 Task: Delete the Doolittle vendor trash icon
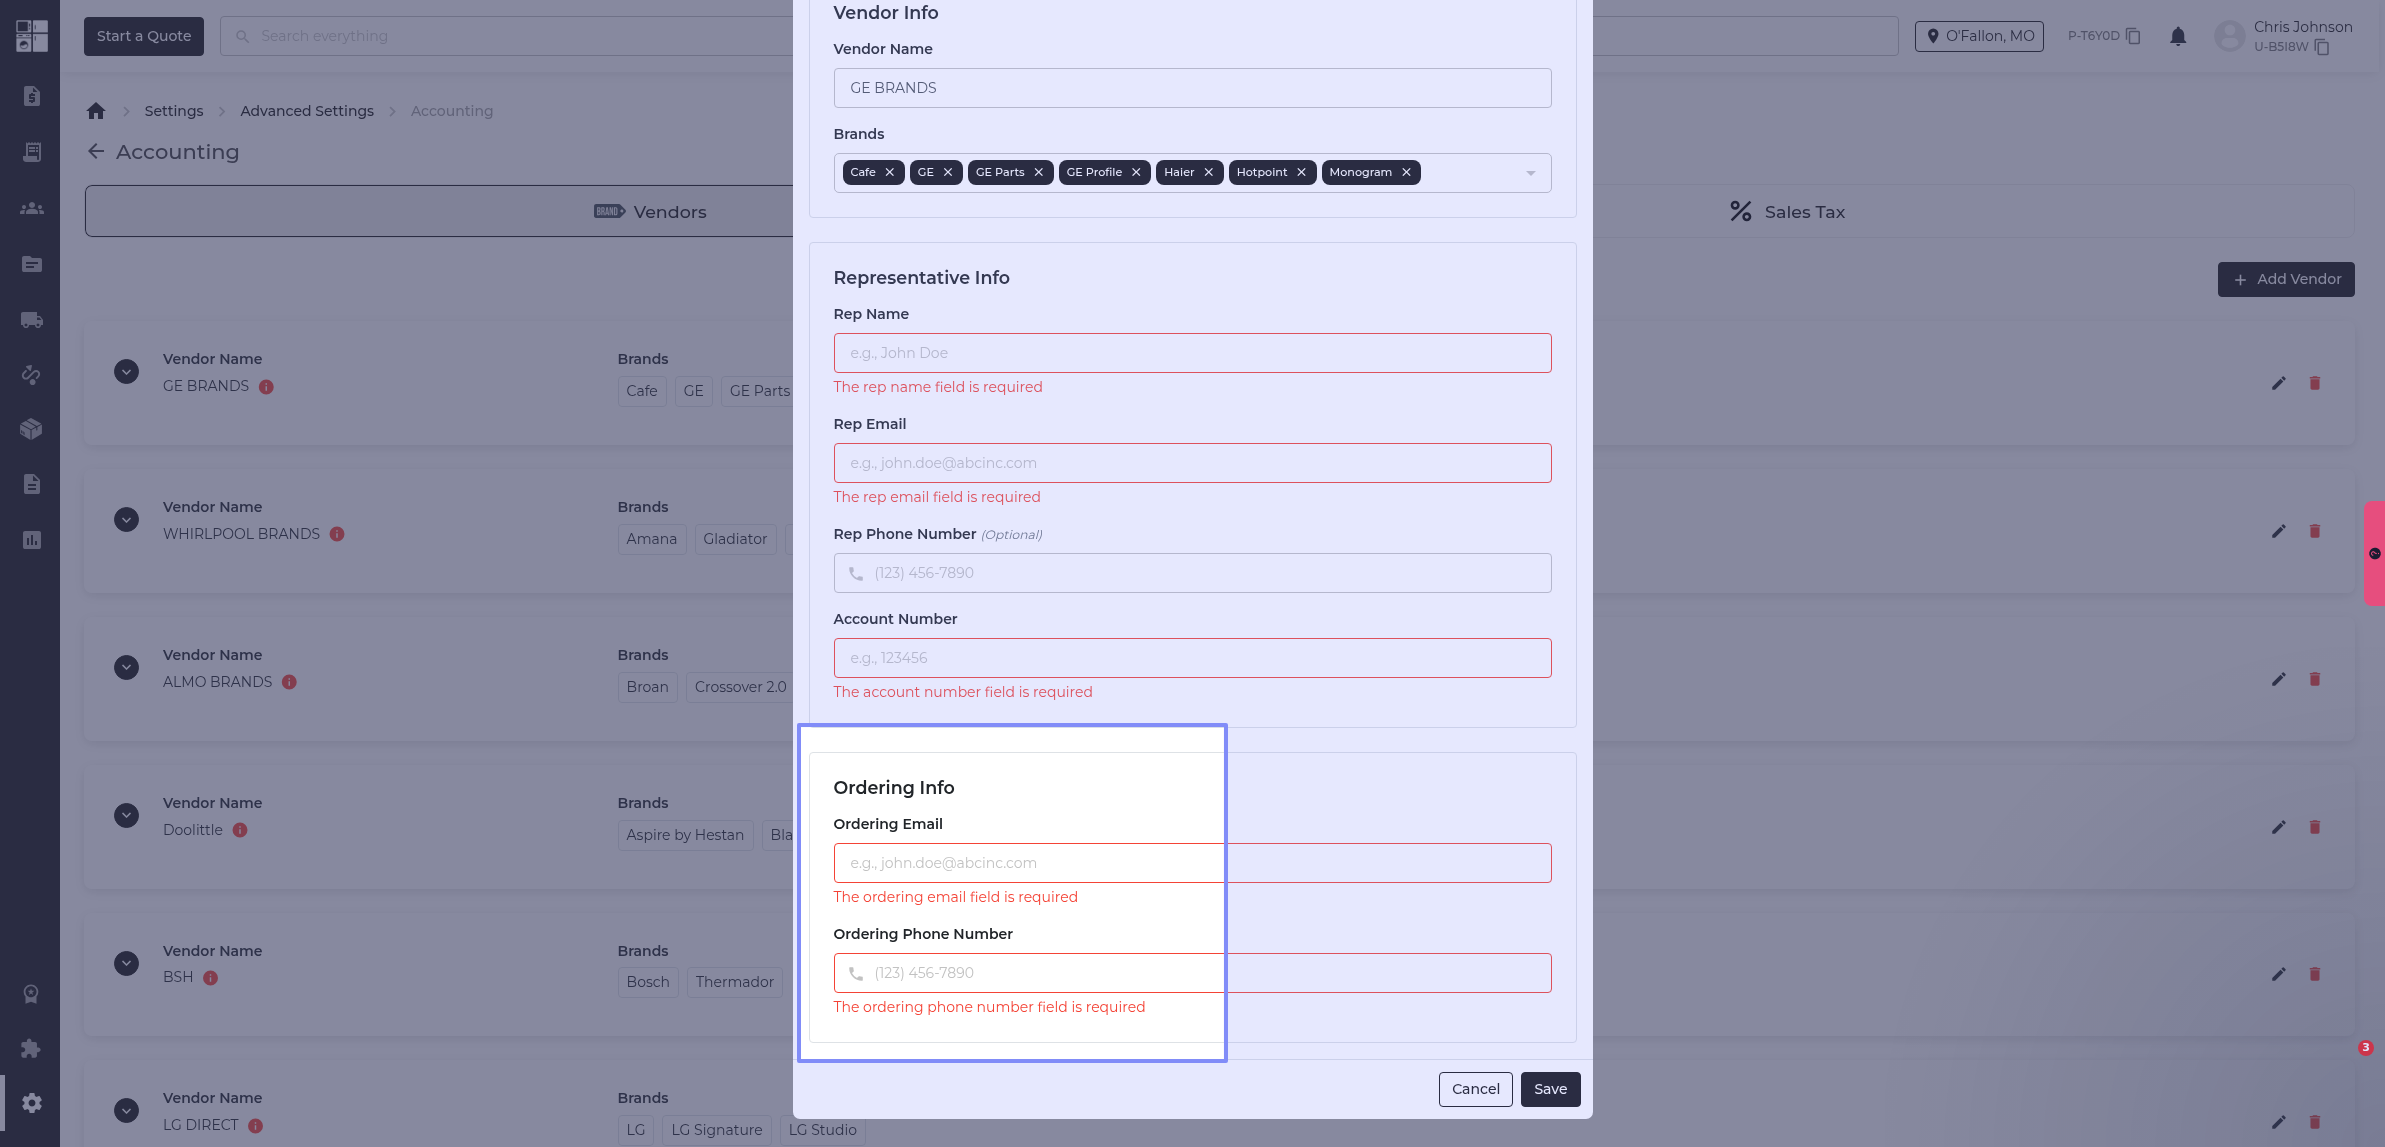(2314, 827)
